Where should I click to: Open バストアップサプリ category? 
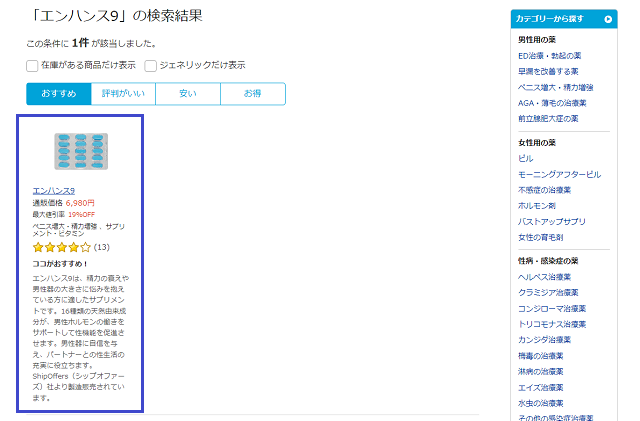click(552, 221)
